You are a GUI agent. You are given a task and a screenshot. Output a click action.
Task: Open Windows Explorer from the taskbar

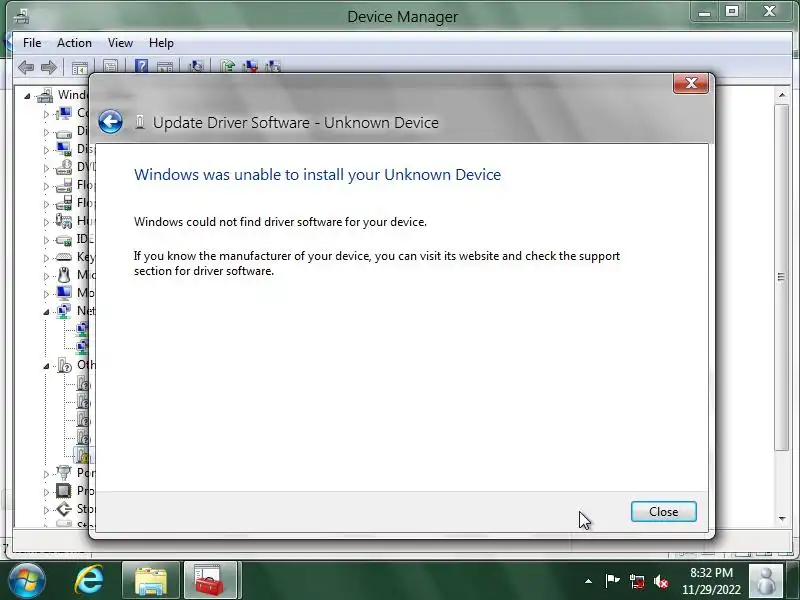coord(151,580)
